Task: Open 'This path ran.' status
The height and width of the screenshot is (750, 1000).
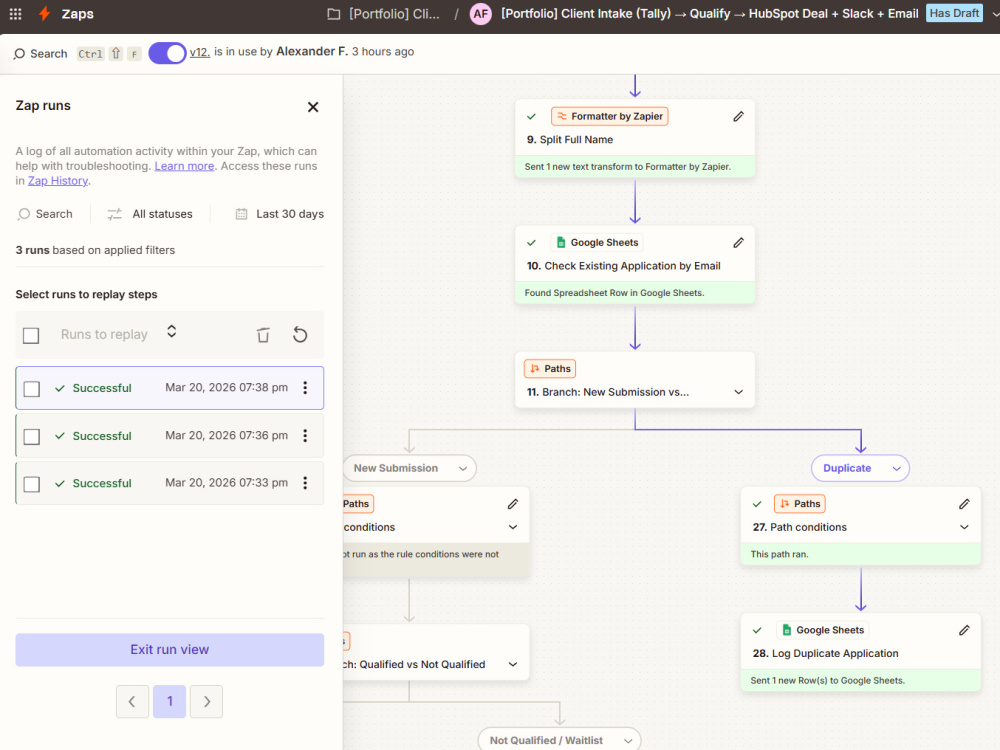Action: point(860,554)
